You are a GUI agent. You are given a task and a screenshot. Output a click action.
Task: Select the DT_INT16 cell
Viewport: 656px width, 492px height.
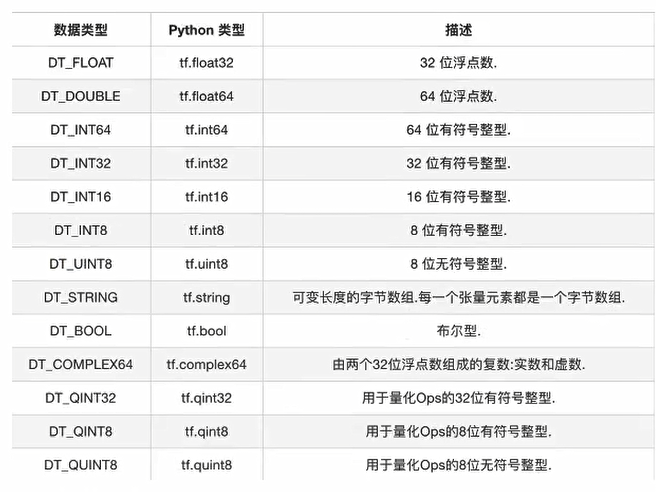pos(81,197)
